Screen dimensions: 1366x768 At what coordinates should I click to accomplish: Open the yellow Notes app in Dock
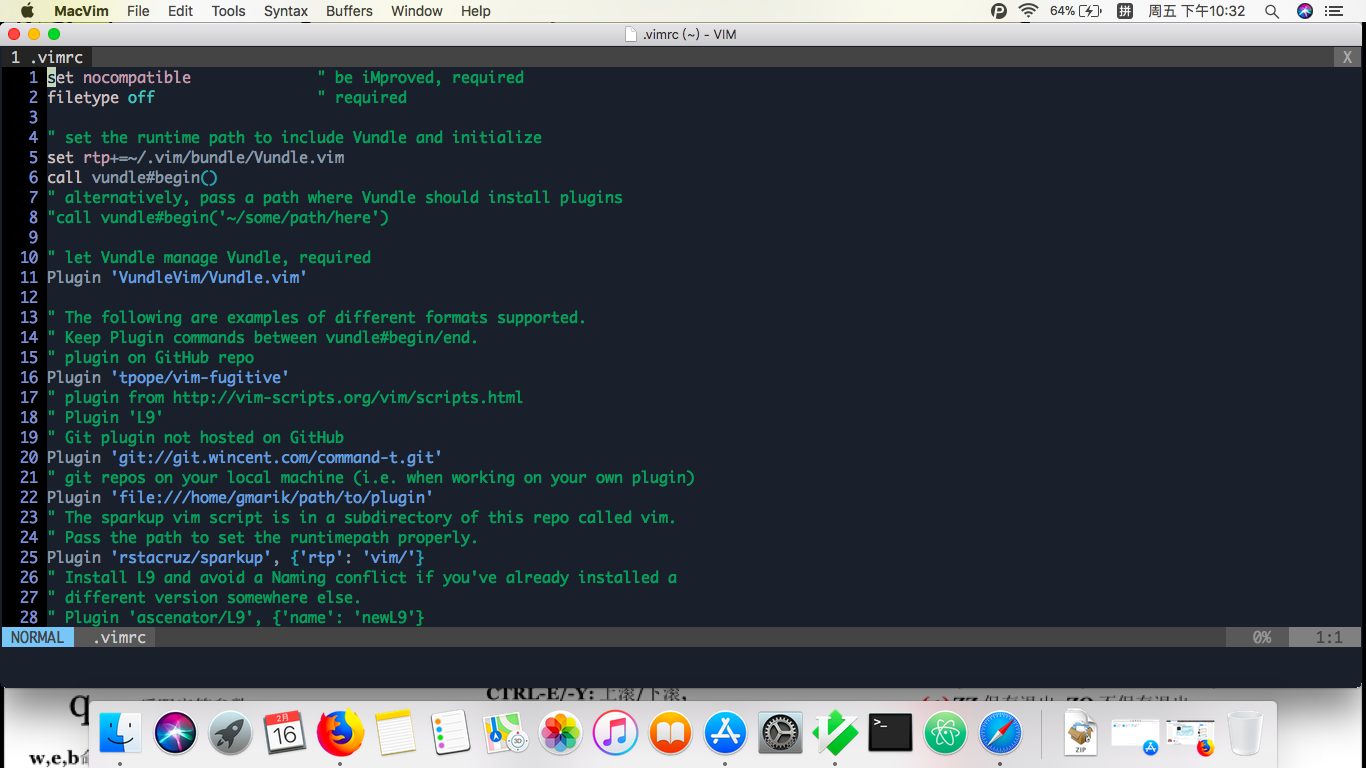(x=395, y=733)
